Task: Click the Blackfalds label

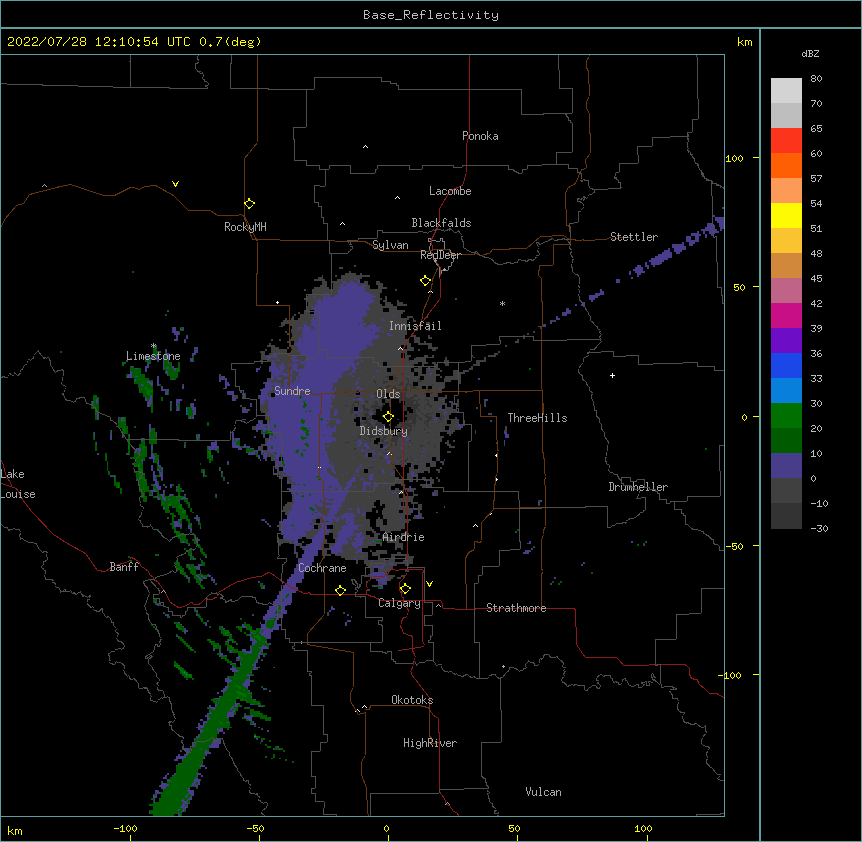Action: coord(441,223)
